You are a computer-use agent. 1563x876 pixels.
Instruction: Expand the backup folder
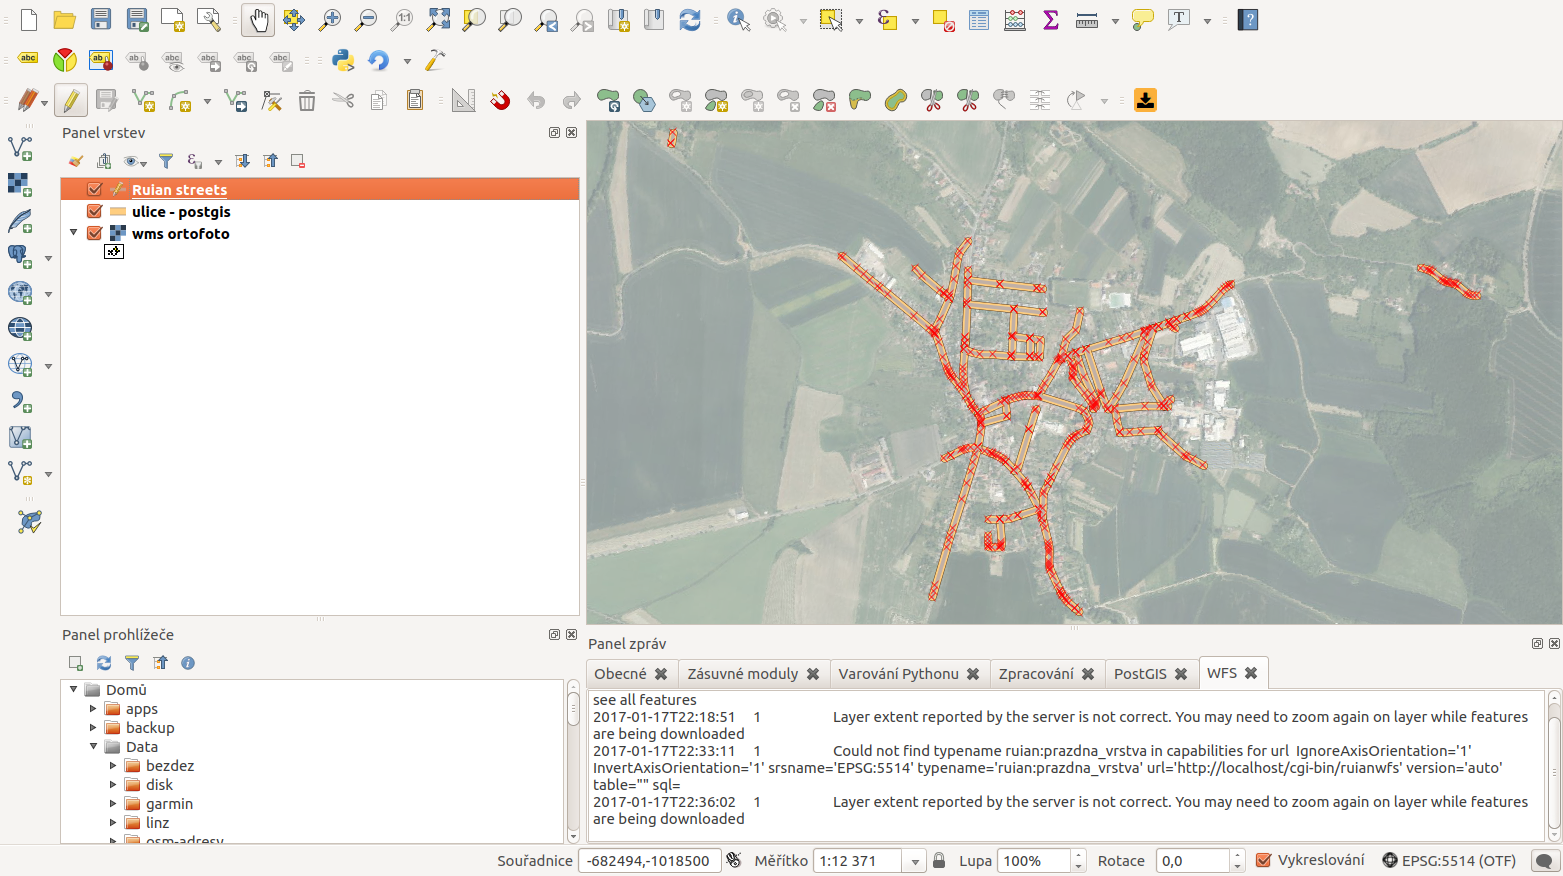pyautogui.click(x=93, y=727)
